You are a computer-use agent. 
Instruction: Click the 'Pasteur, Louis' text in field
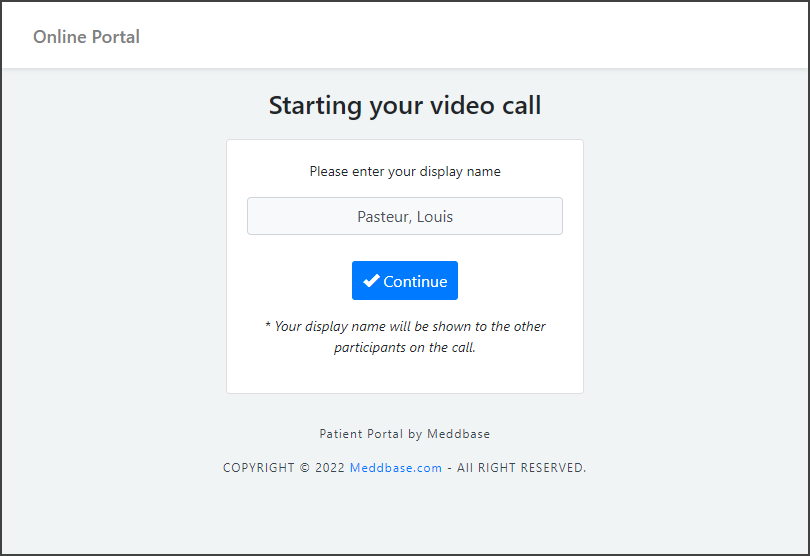[x=404, y=216]
